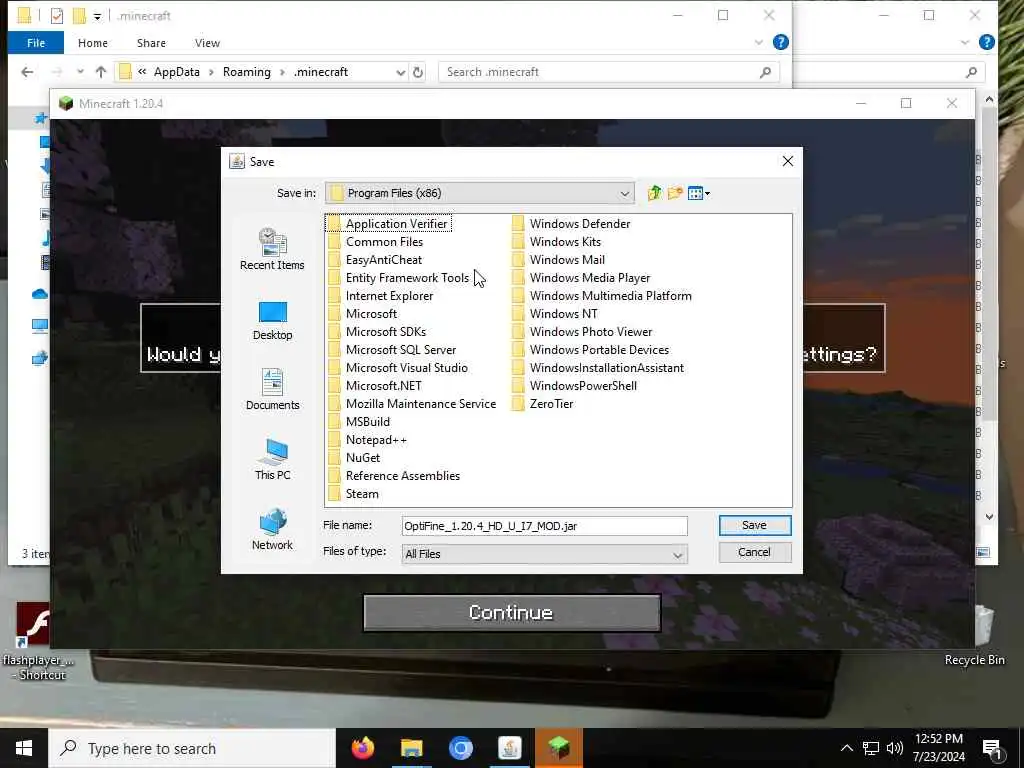
Task: Select the Notepad++ folder
Action: click(x=368, y=440)
